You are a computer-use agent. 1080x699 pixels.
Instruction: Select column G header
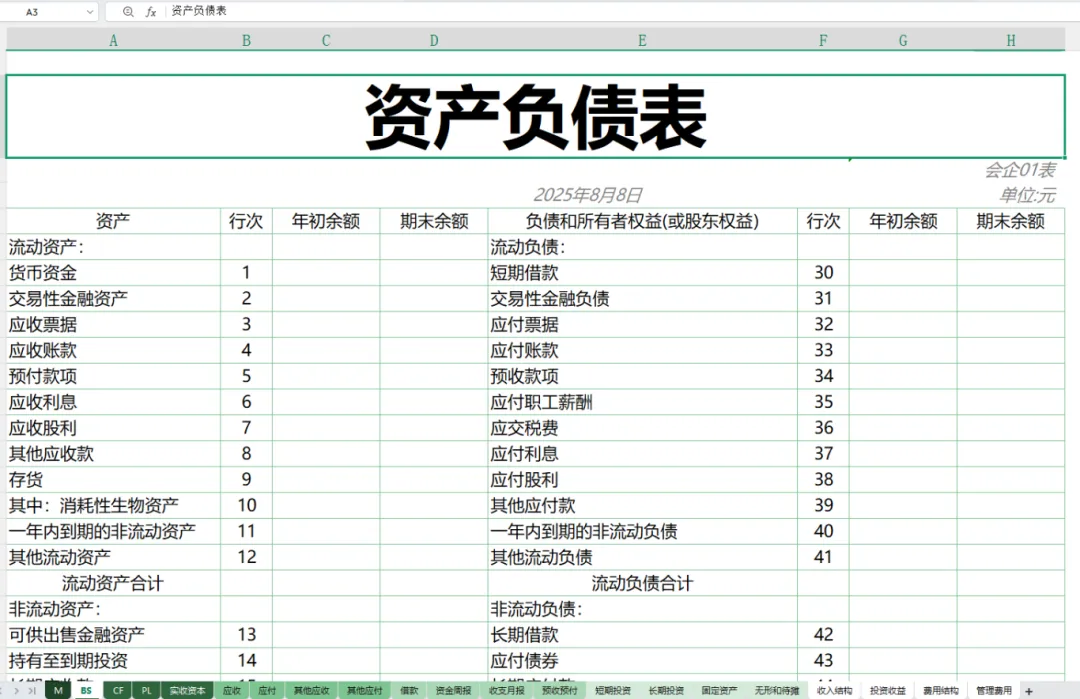(x=903, y=41)
